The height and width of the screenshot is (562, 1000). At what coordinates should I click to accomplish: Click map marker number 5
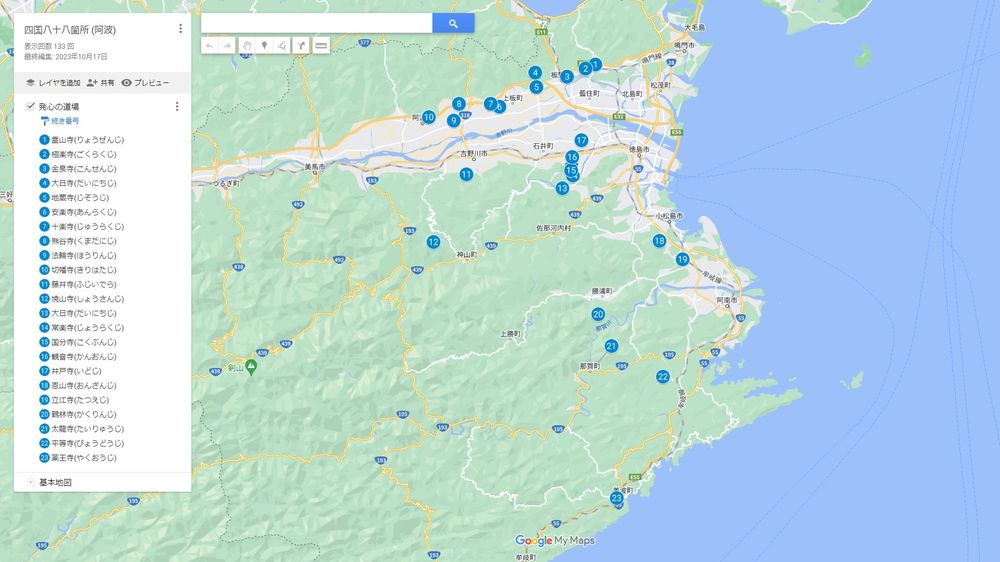[536, 87]
